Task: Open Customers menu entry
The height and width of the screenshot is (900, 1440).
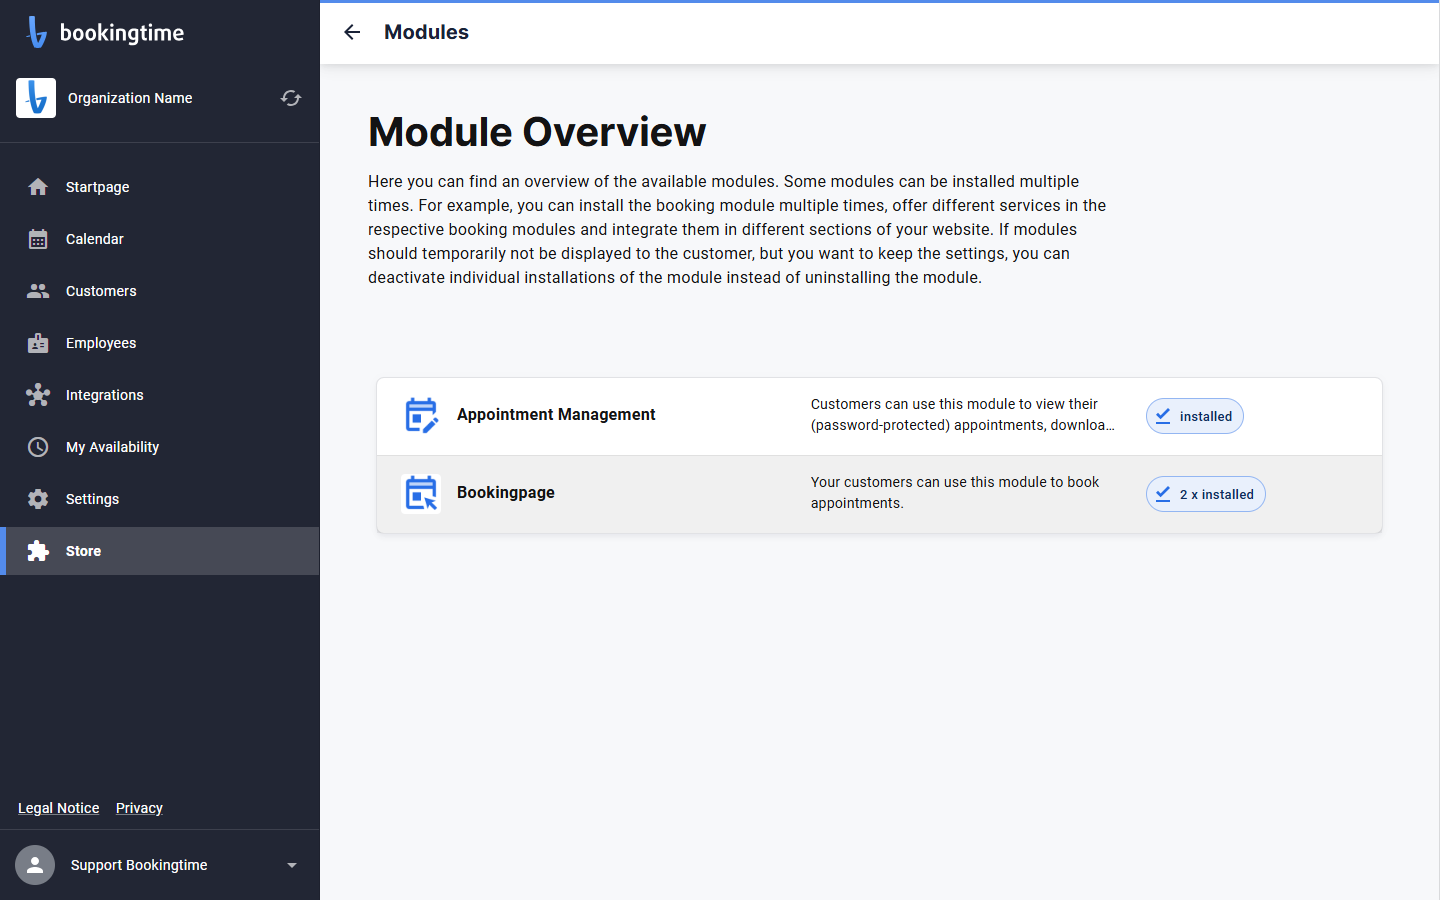Action: point(160,291)
